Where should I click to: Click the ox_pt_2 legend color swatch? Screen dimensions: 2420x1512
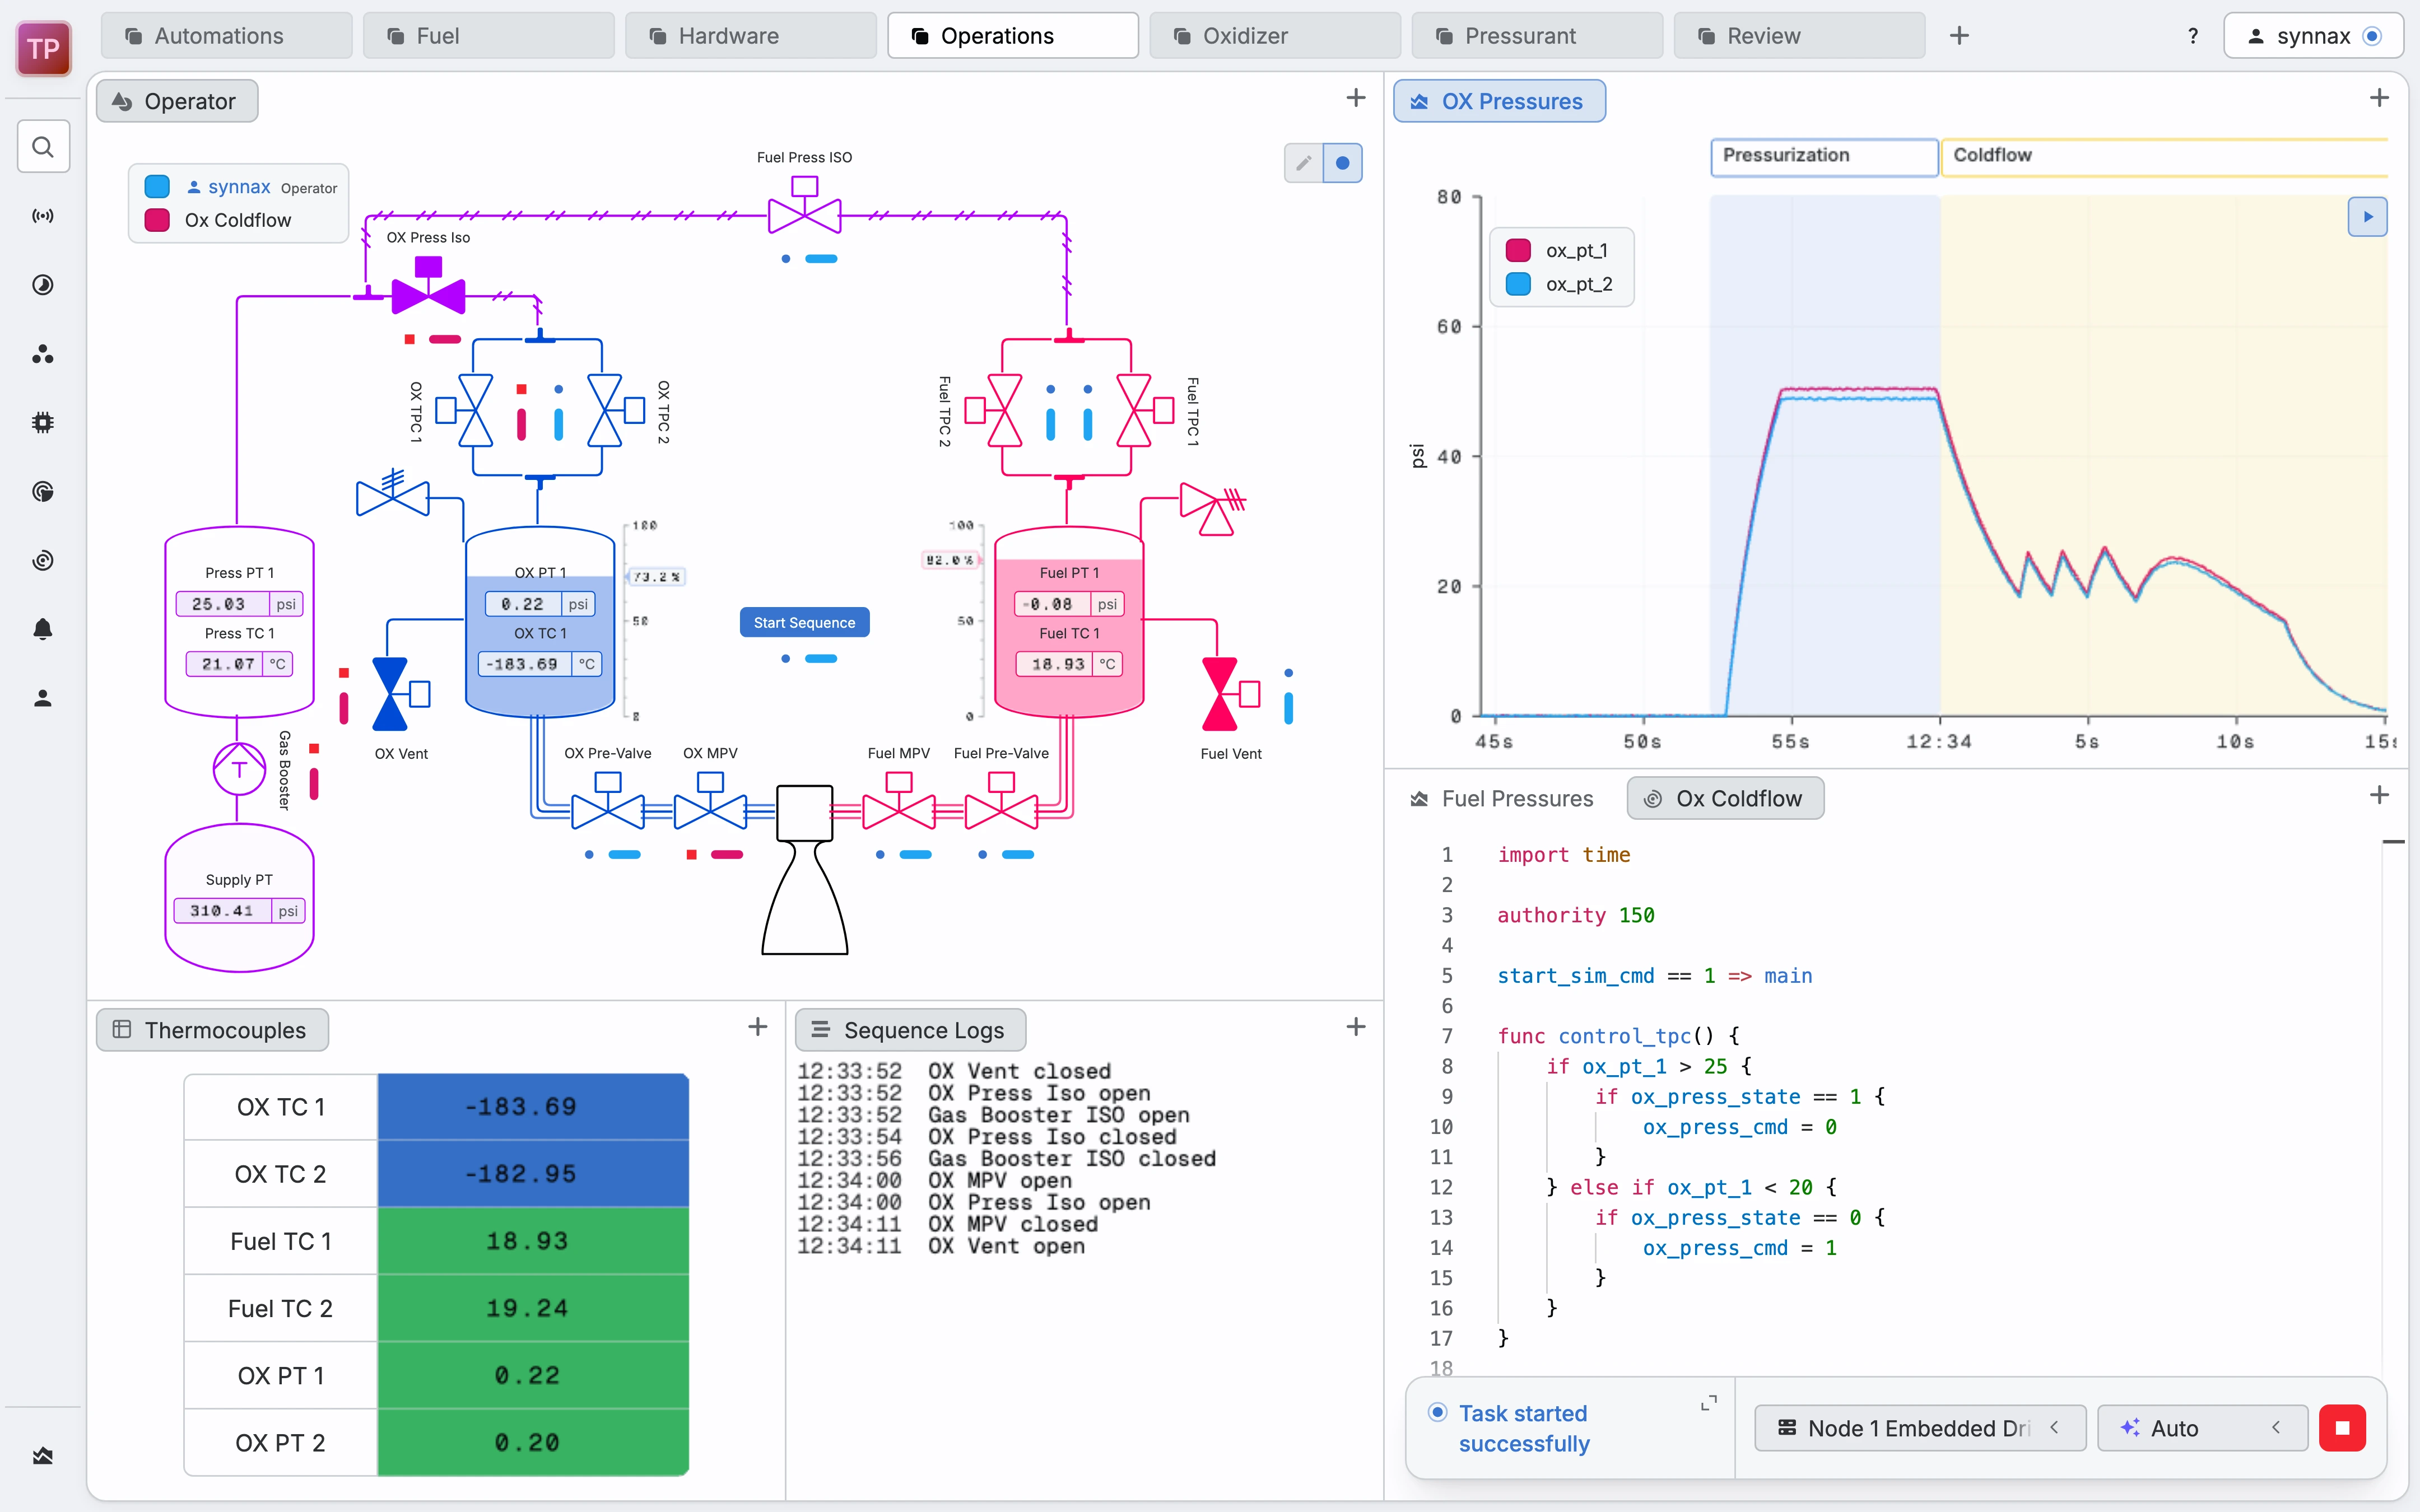pos(1518,284)
